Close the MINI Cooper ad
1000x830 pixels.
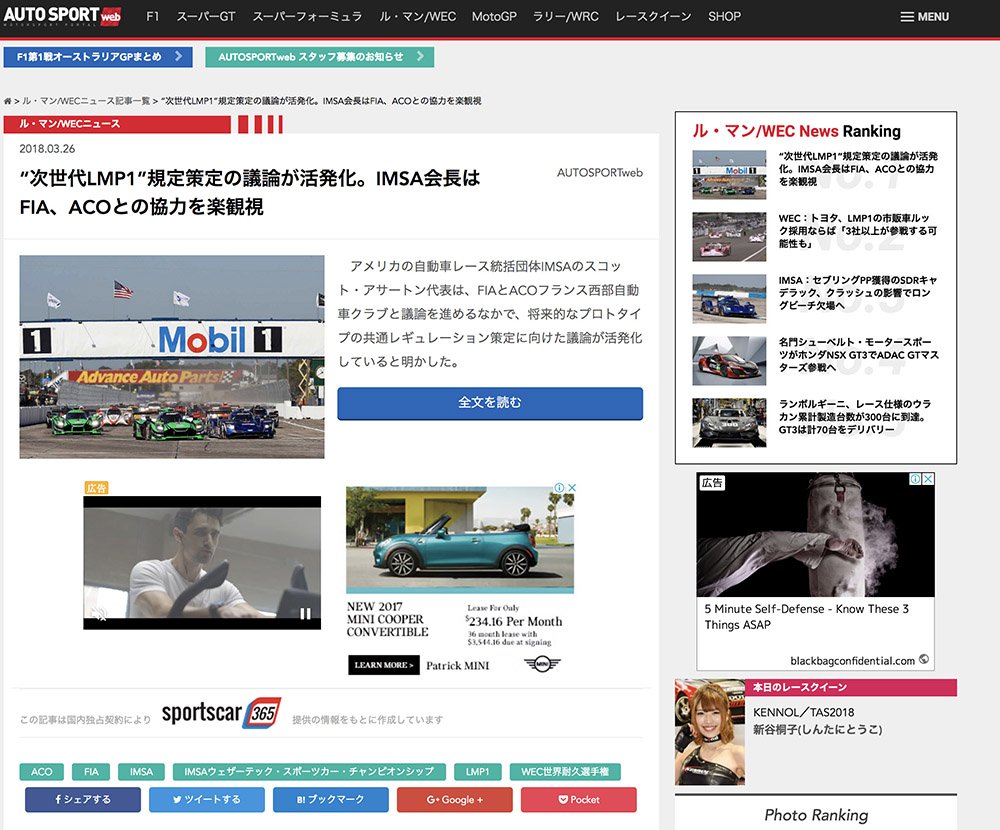click(x=572, y=487)
